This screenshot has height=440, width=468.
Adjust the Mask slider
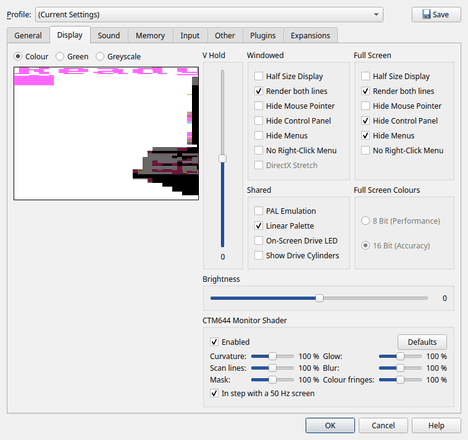pyautogui.click(x=272, y=380)
